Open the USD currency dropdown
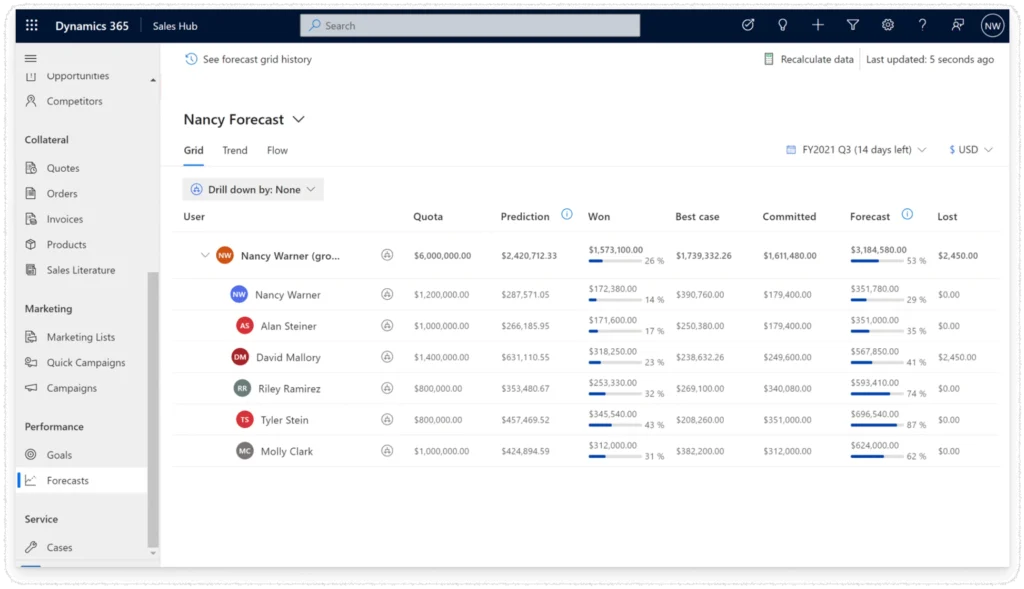 tap(970, 150)
